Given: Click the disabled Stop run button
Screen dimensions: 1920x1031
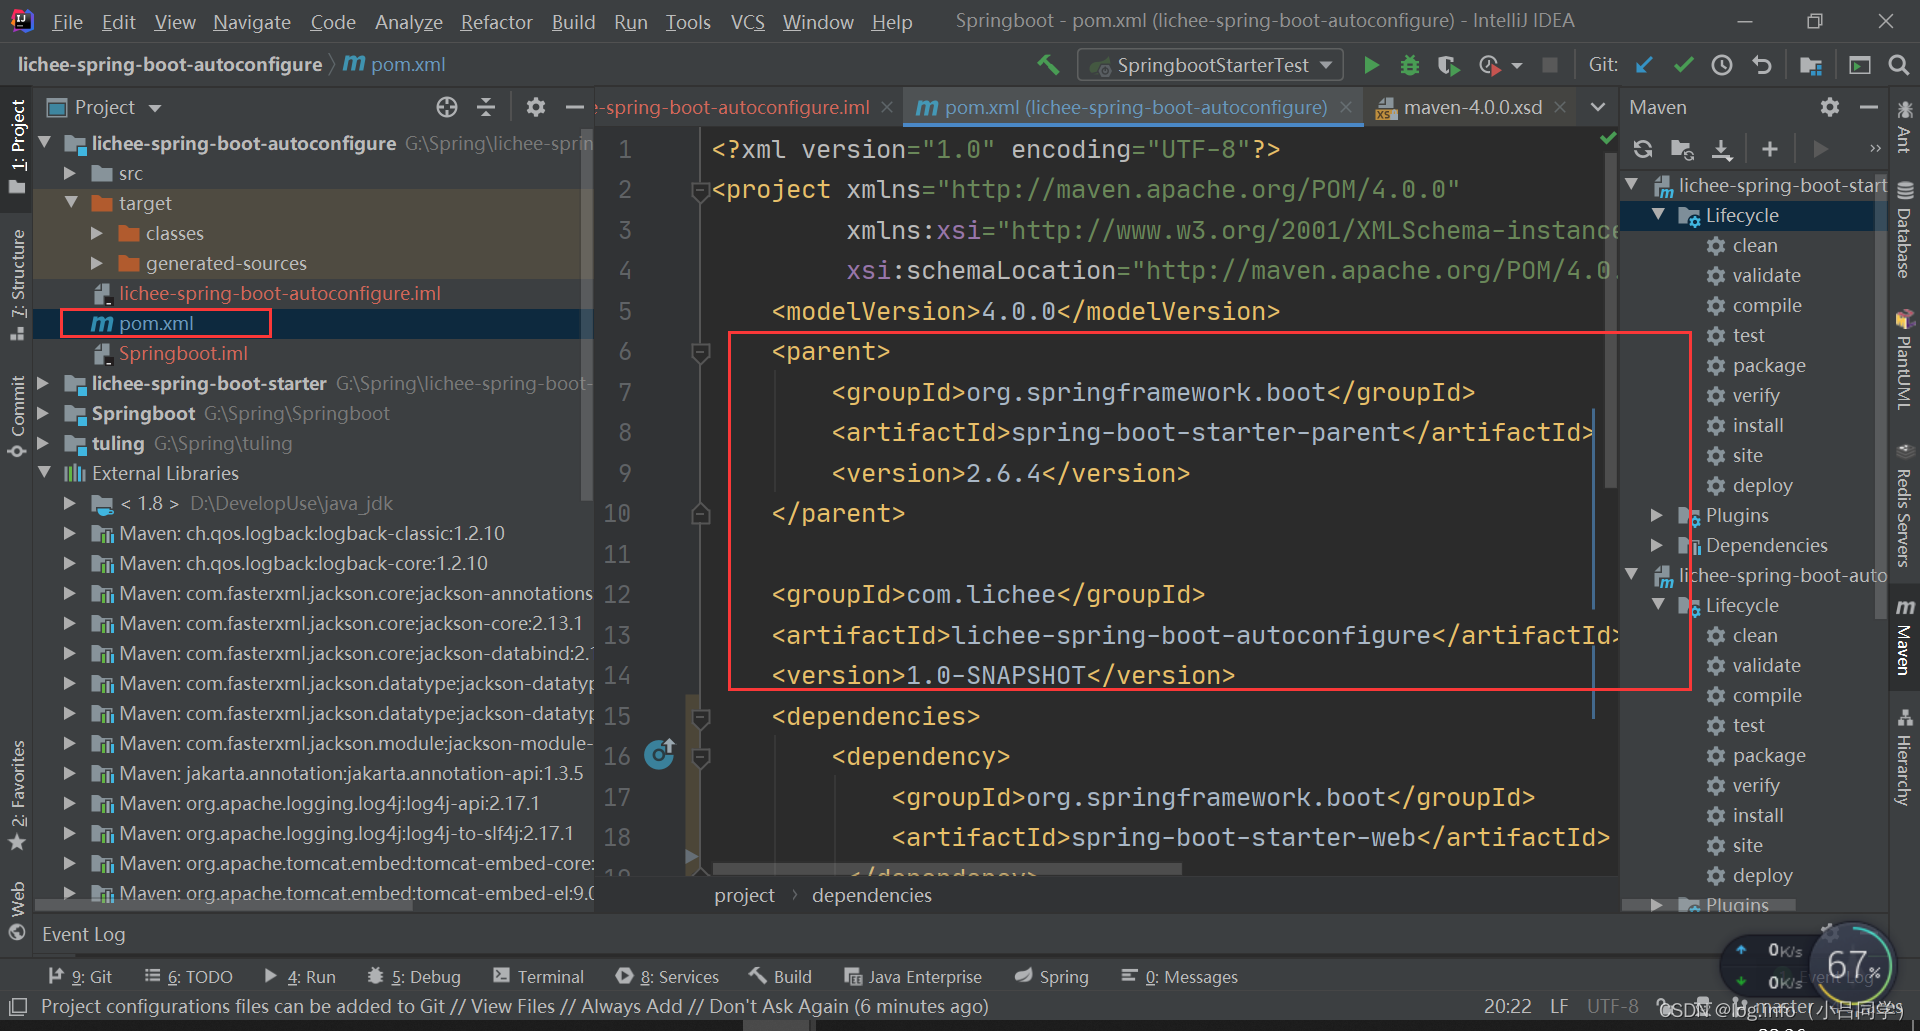Looking at the screenshot, I should (1550, 65).
